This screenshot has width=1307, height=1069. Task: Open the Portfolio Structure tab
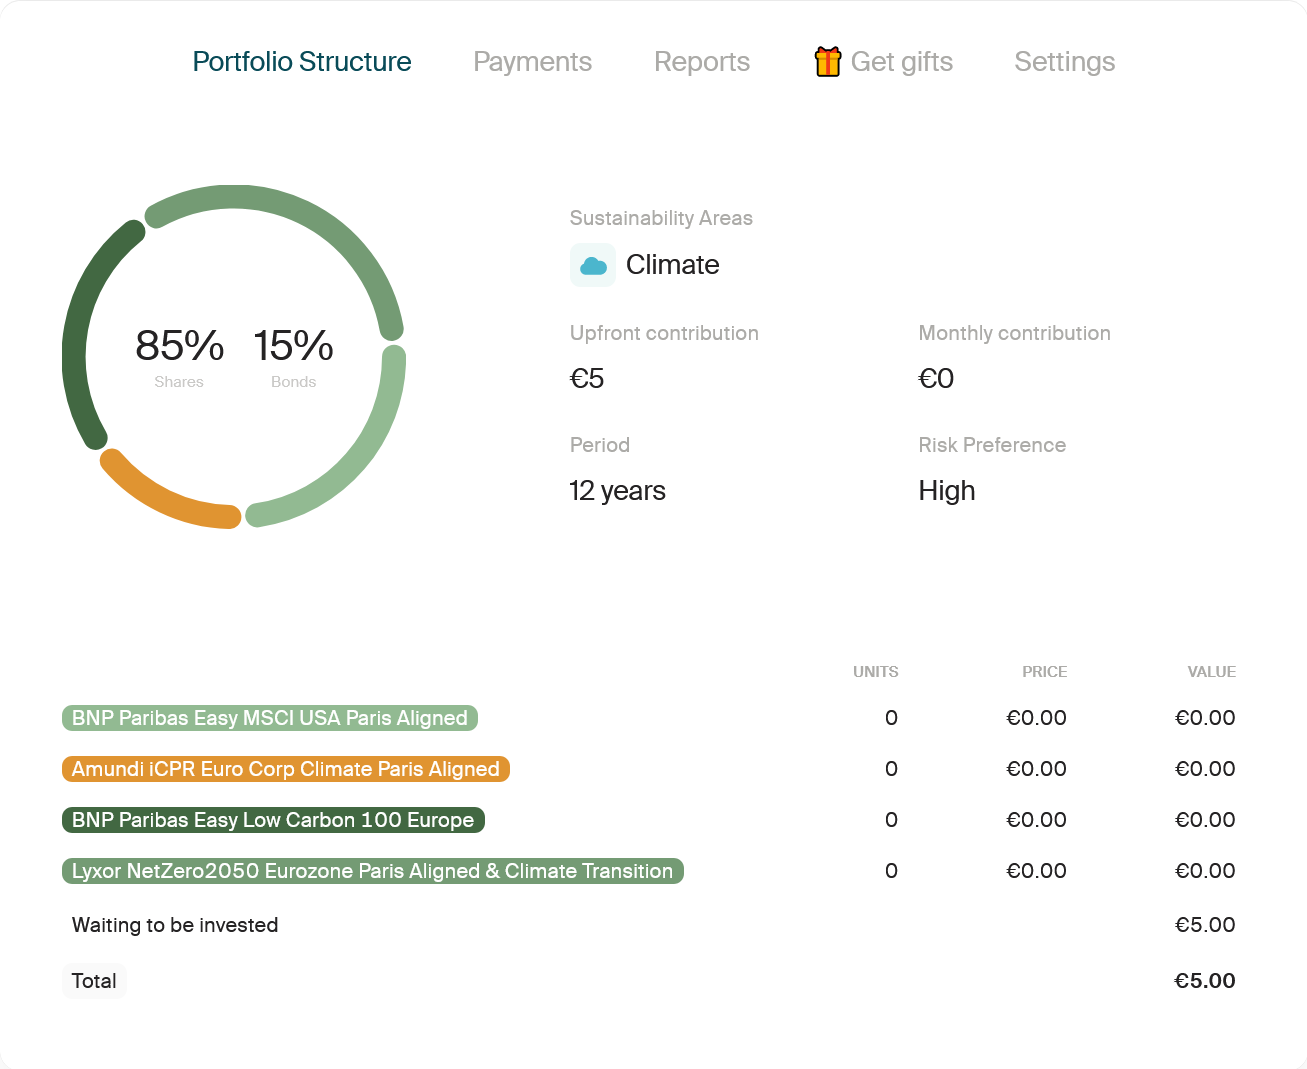pos(302,62)
